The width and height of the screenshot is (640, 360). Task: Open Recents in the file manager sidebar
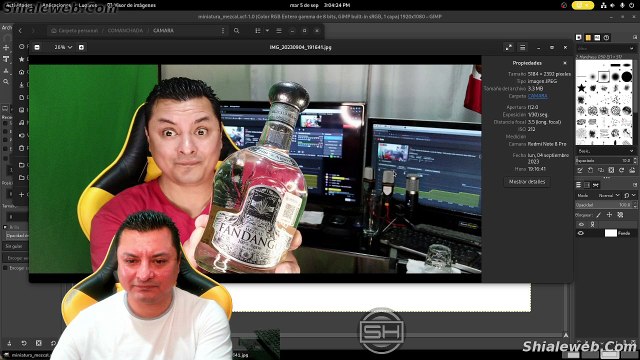pos(22,47)
